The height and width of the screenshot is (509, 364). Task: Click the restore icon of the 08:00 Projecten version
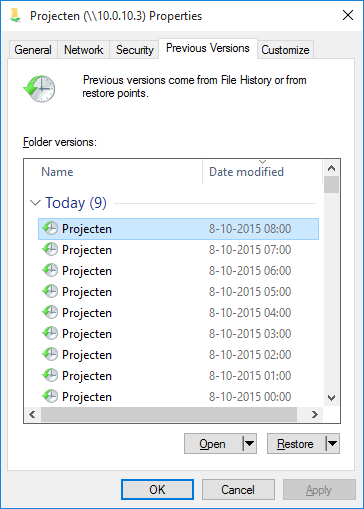pyautogui.click(x=50, y=228)
